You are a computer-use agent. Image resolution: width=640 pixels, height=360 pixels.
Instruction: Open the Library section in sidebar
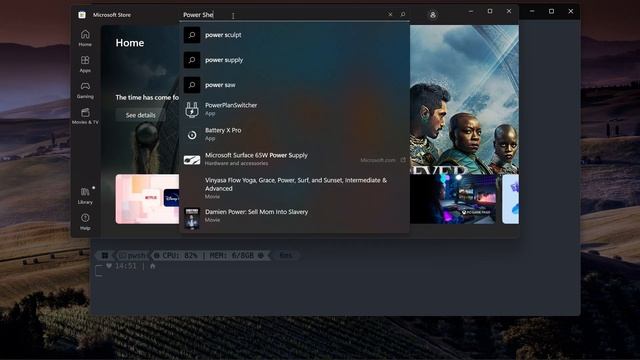point(85,196)
